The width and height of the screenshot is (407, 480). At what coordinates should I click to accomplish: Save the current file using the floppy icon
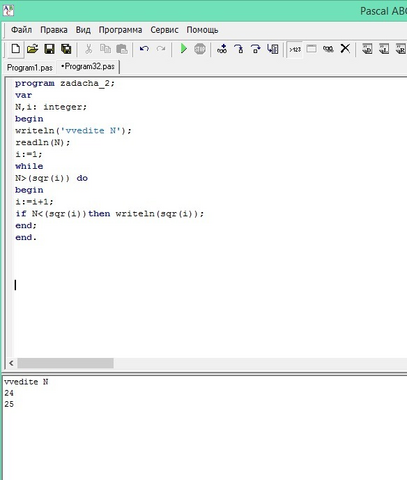tap(49, 49)
